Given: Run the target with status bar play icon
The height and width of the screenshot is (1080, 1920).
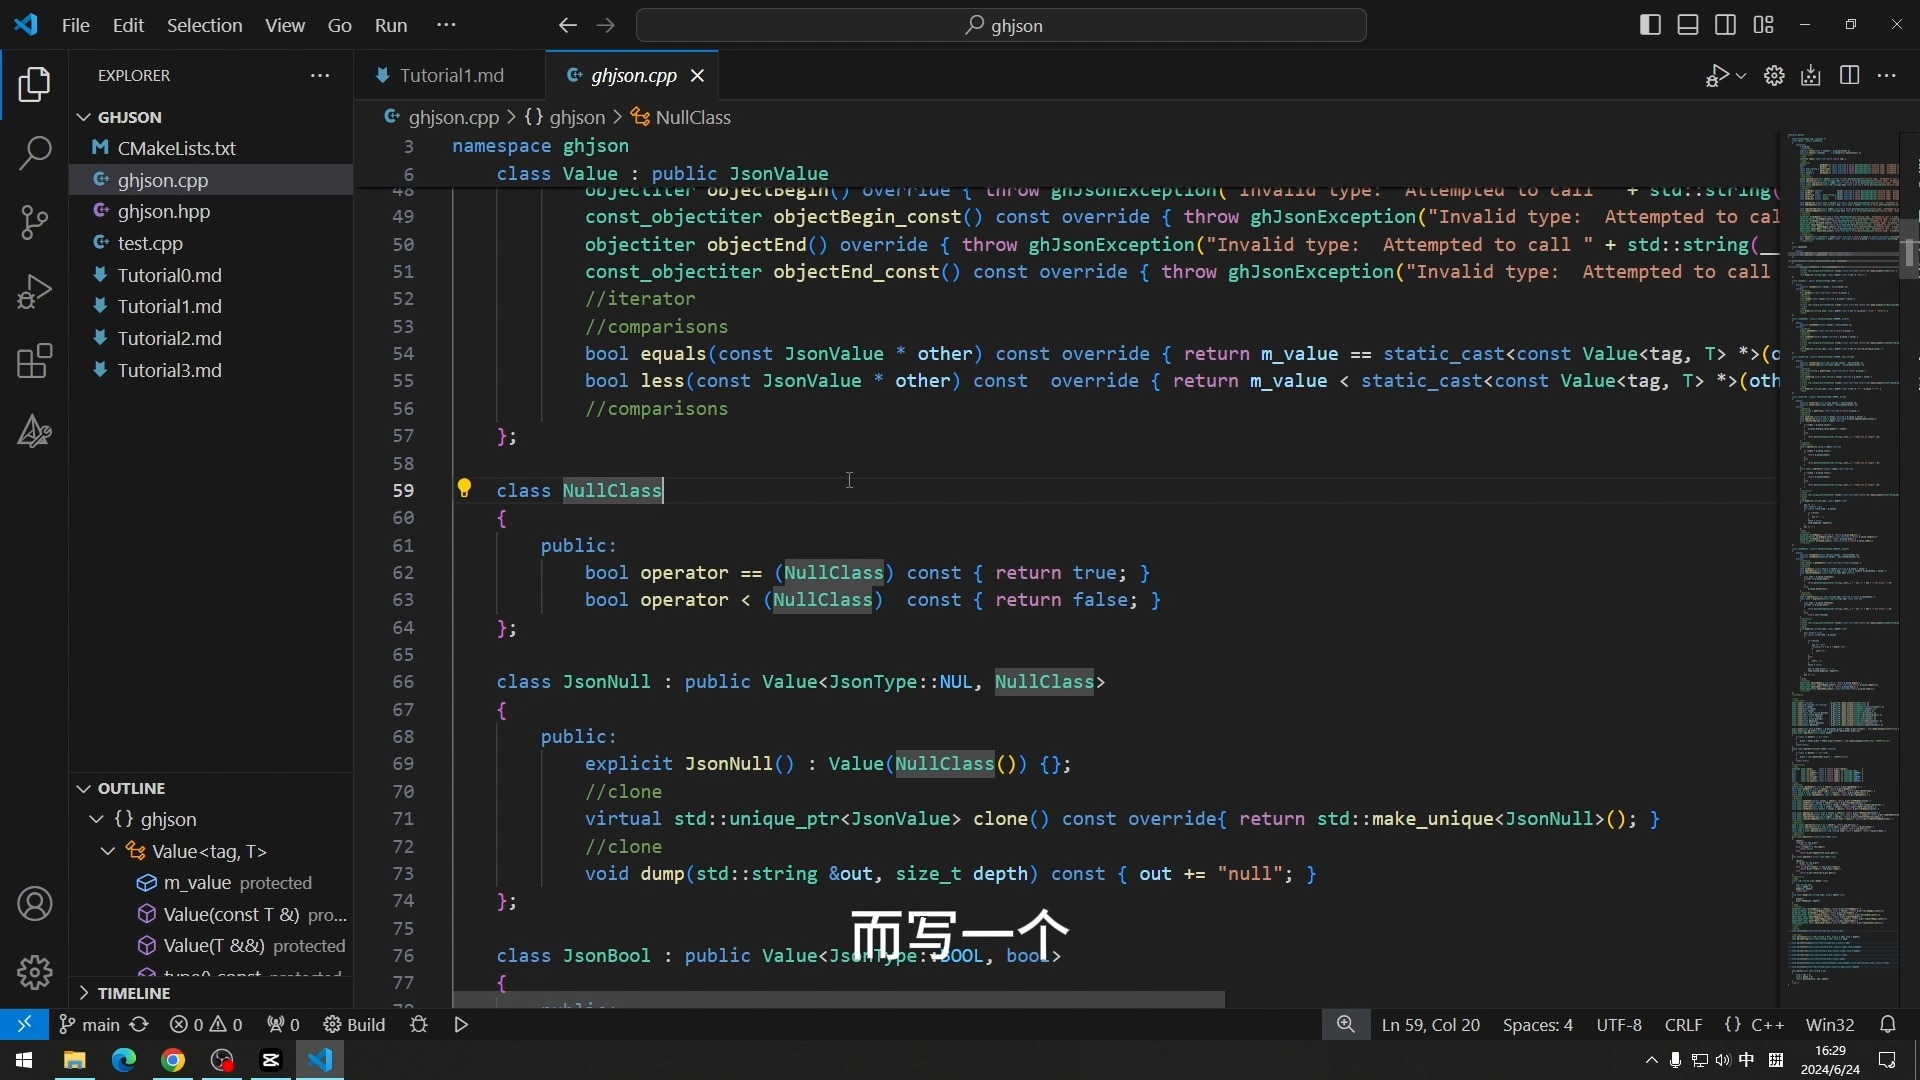Looking at the screenshot, I should coord(461,1024).
